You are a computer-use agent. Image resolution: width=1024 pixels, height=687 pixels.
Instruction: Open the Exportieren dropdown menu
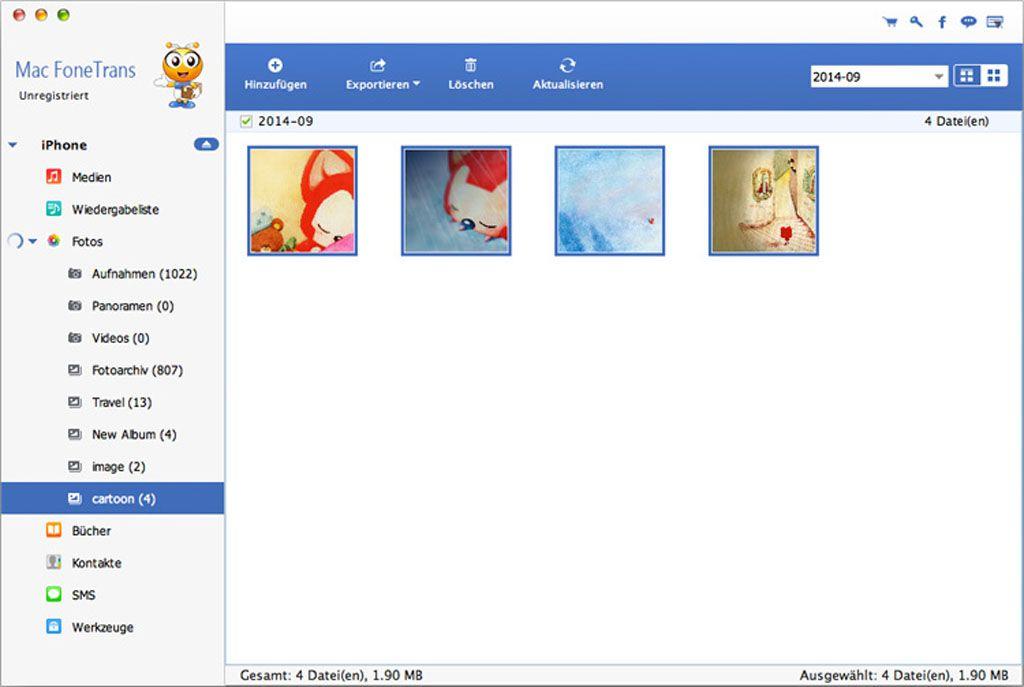(383, 74)
